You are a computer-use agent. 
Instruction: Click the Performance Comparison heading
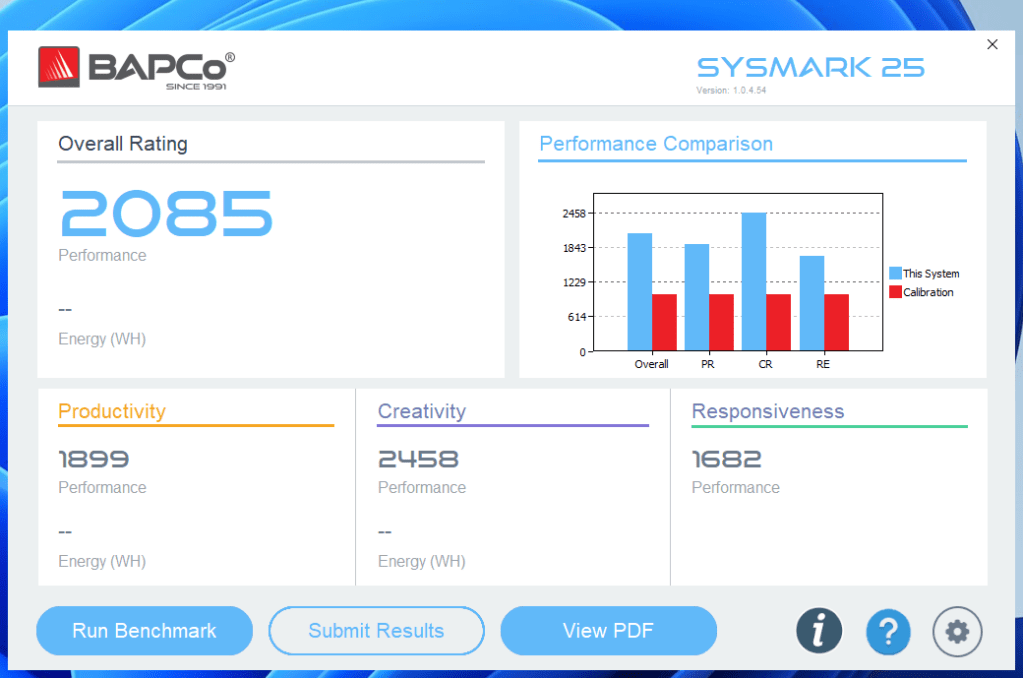656,144
